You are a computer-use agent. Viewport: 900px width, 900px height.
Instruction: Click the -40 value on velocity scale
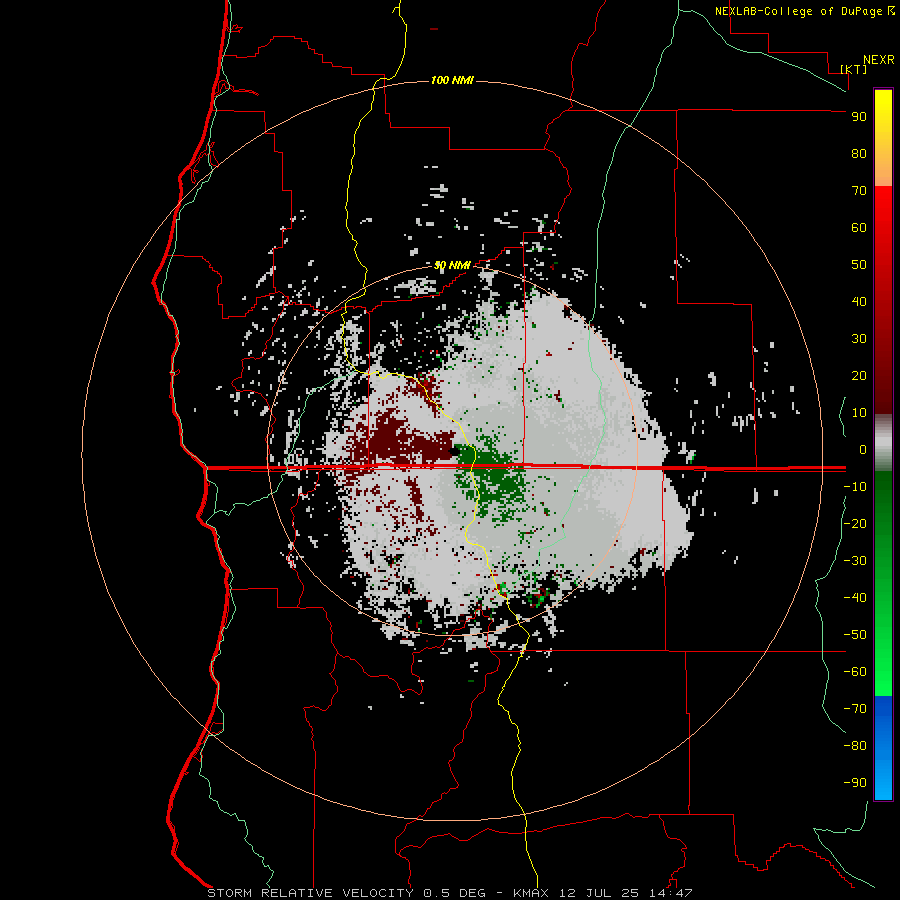pos(855,598)
